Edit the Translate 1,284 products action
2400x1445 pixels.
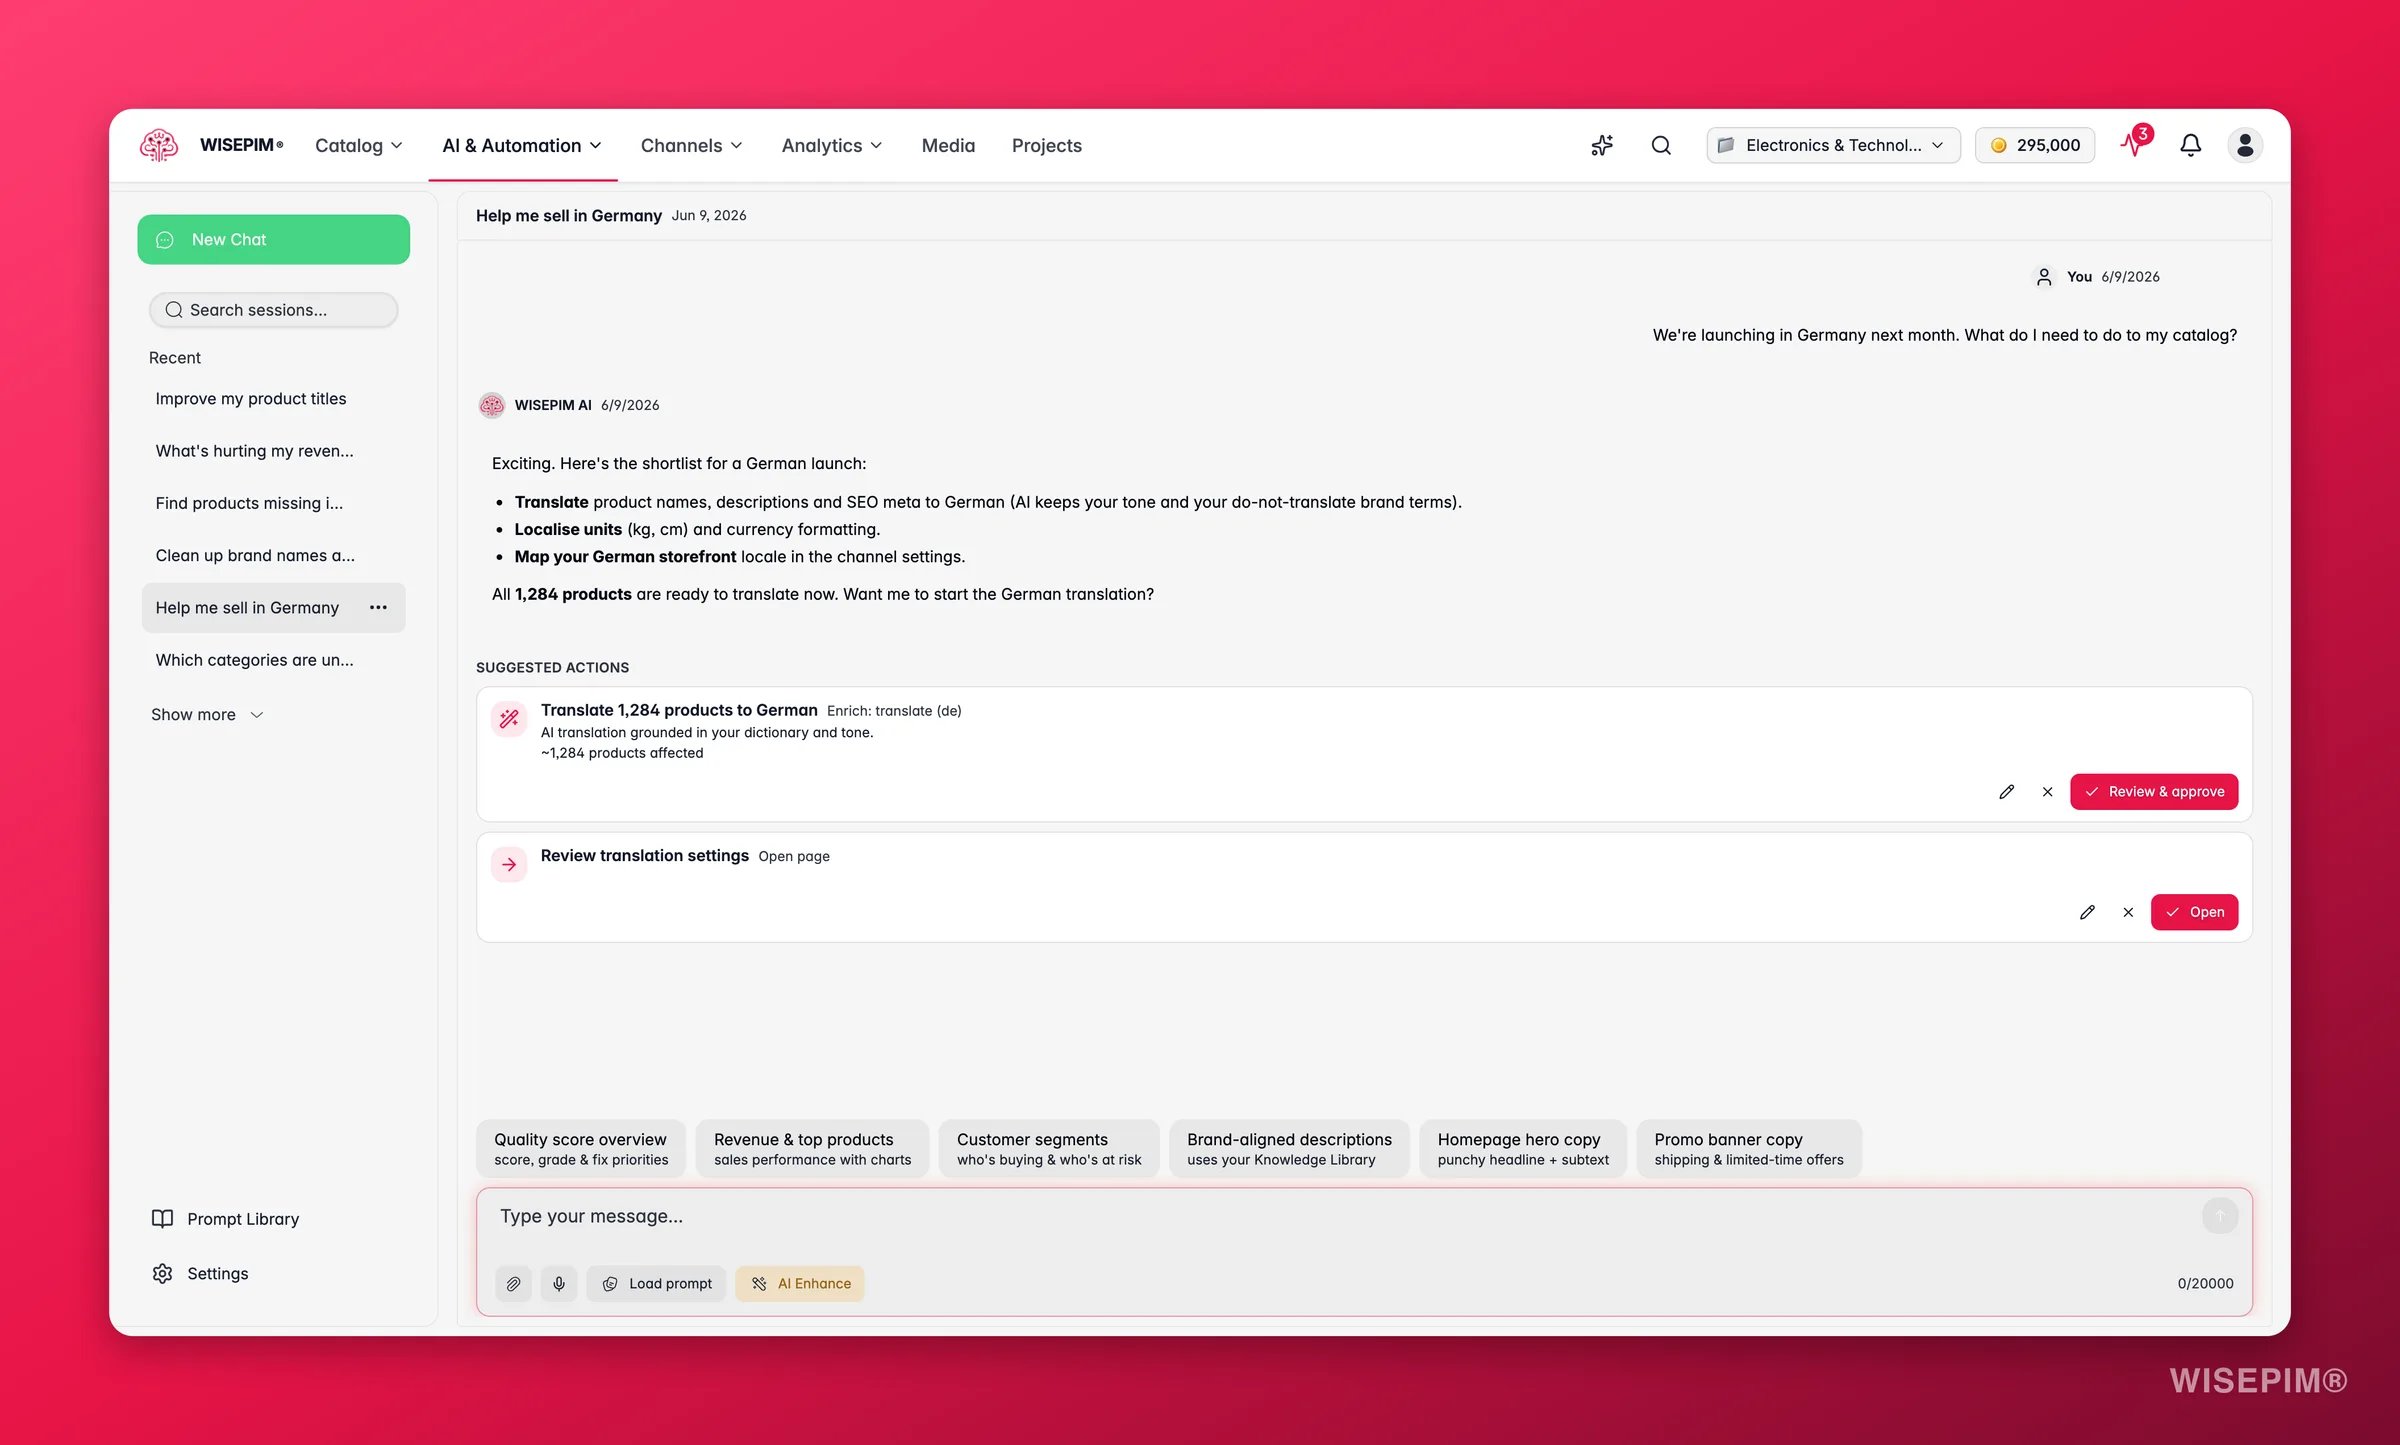tap(2006, 791)
